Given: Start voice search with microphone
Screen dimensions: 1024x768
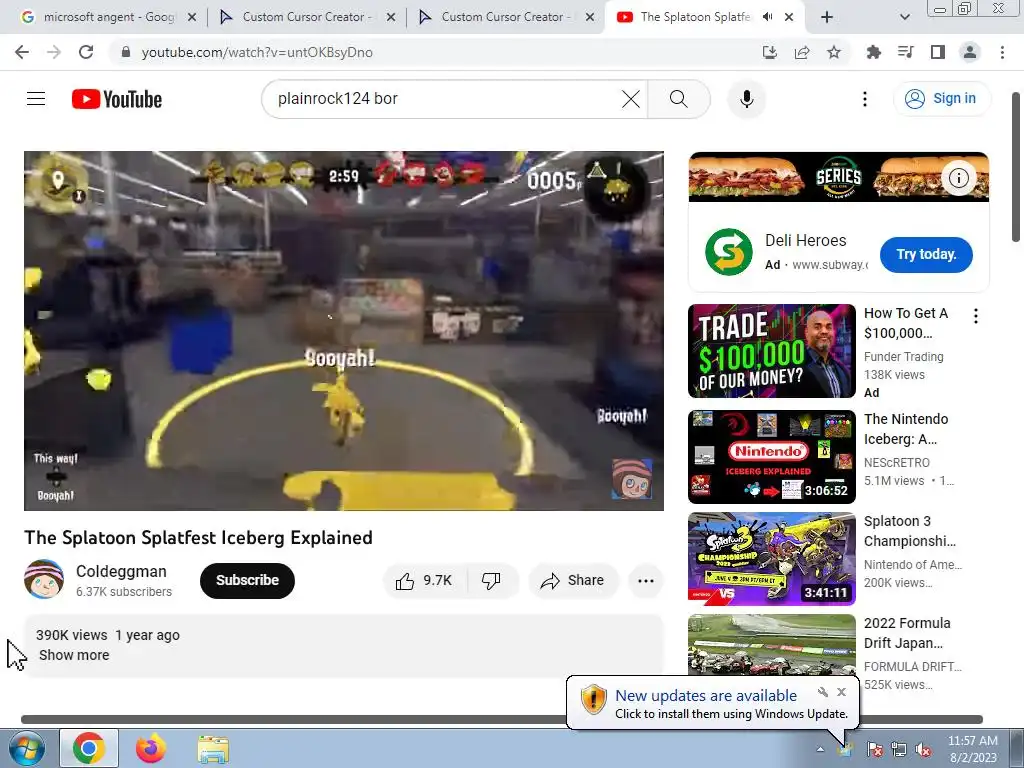Looking at the screenshot, I should [x=746, y=99].
